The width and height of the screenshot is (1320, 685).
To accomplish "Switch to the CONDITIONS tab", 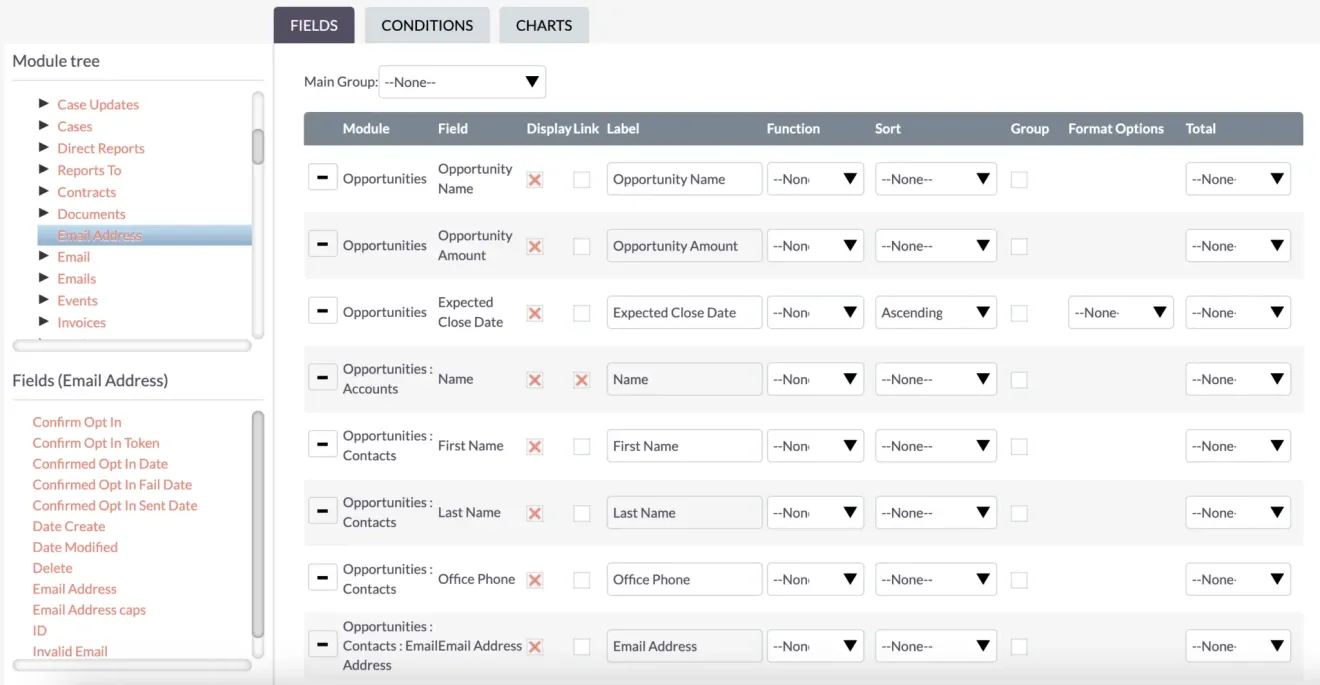I will point(427,25).
